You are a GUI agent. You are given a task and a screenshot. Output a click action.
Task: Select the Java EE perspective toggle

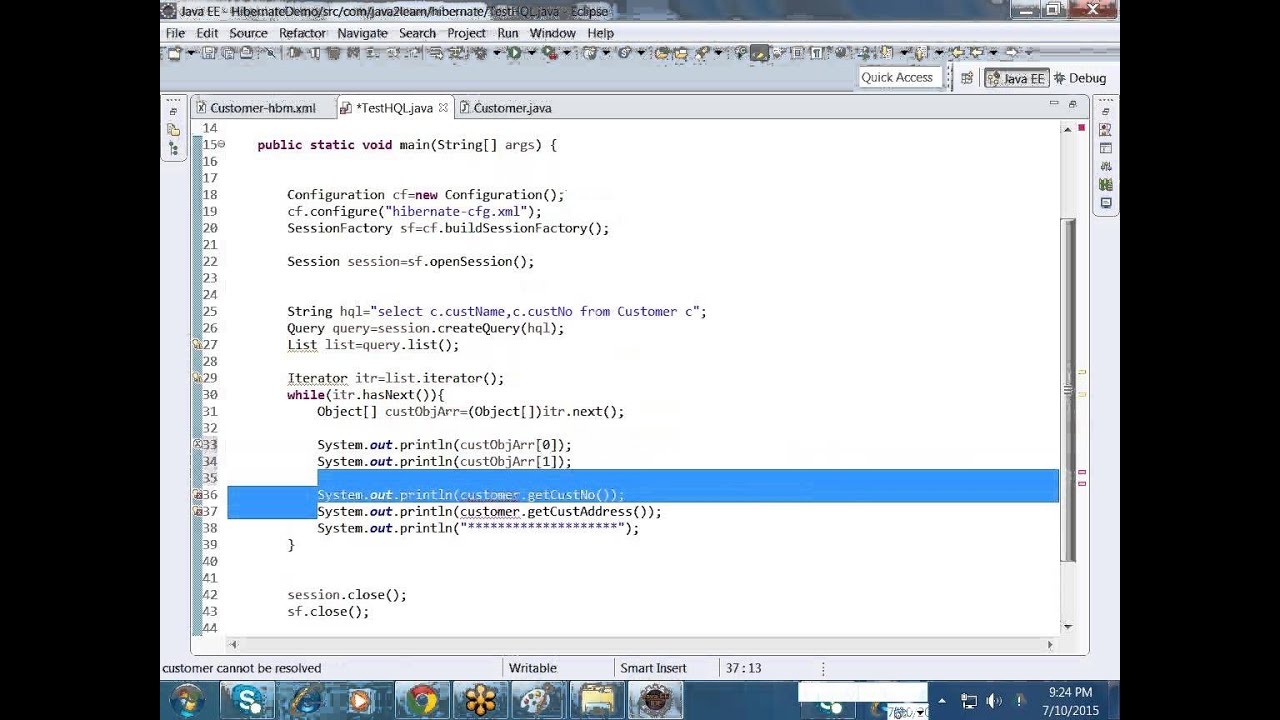[x=1015, y=78]
